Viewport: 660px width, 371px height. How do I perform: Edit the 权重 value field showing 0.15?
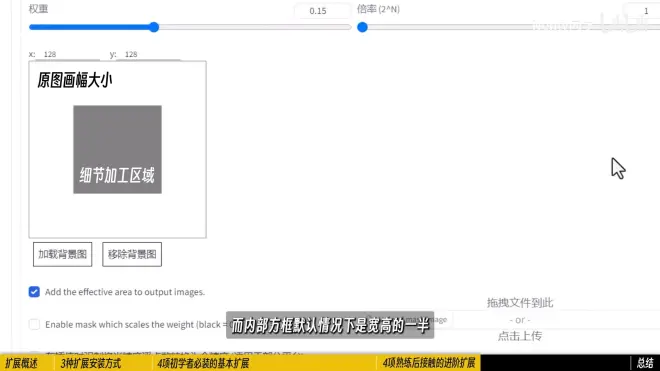322,11
